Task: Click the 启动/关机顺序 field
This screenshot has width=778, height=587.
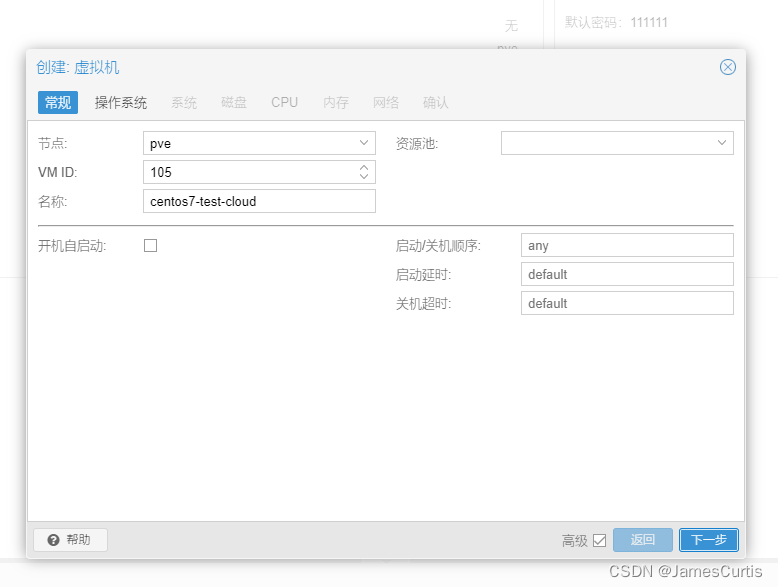Action: pos(627,245)
